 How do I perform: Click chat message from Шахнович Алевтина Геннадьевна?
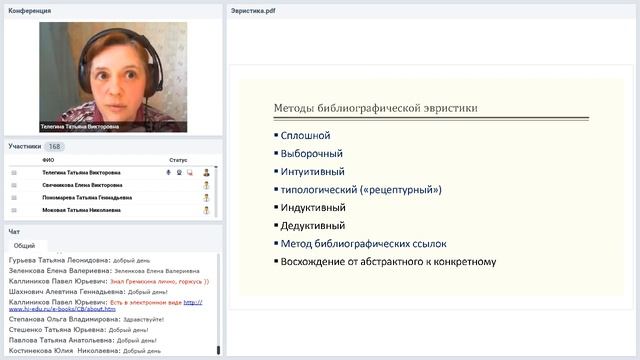click(88, 292)
